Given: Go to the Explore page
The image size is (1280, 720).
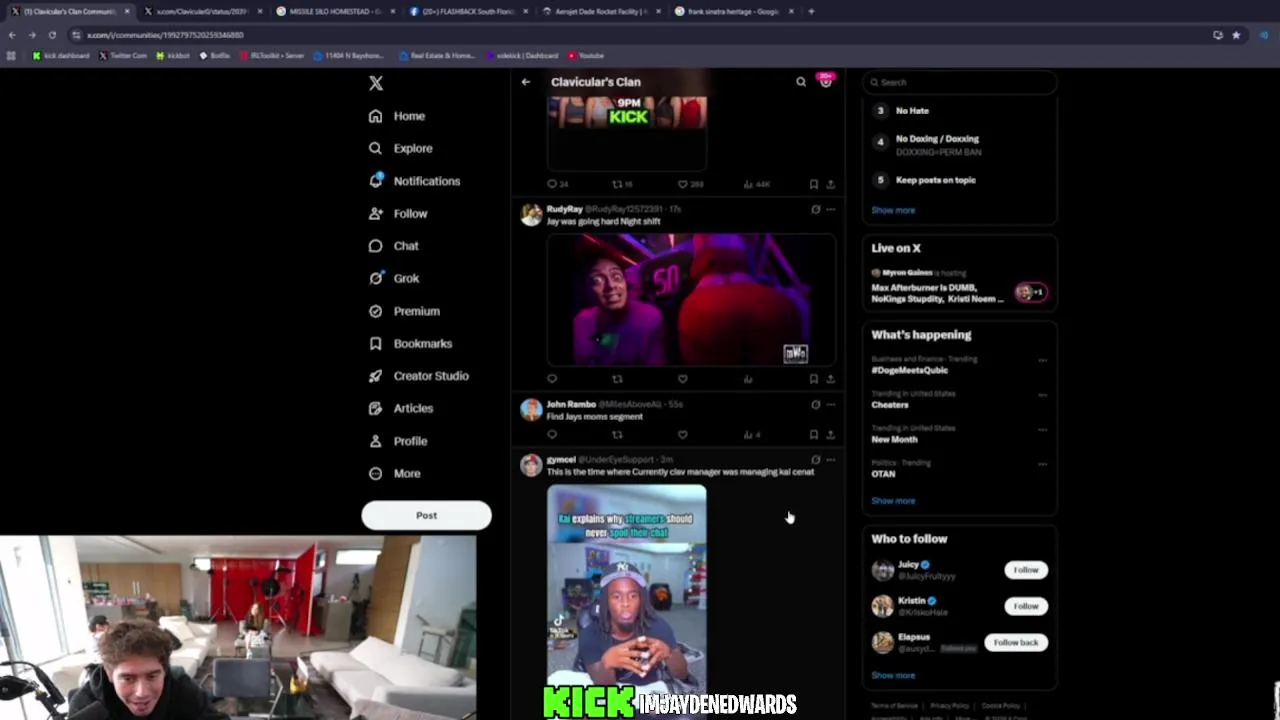Looking at the screenshot, I should point(400,148).
